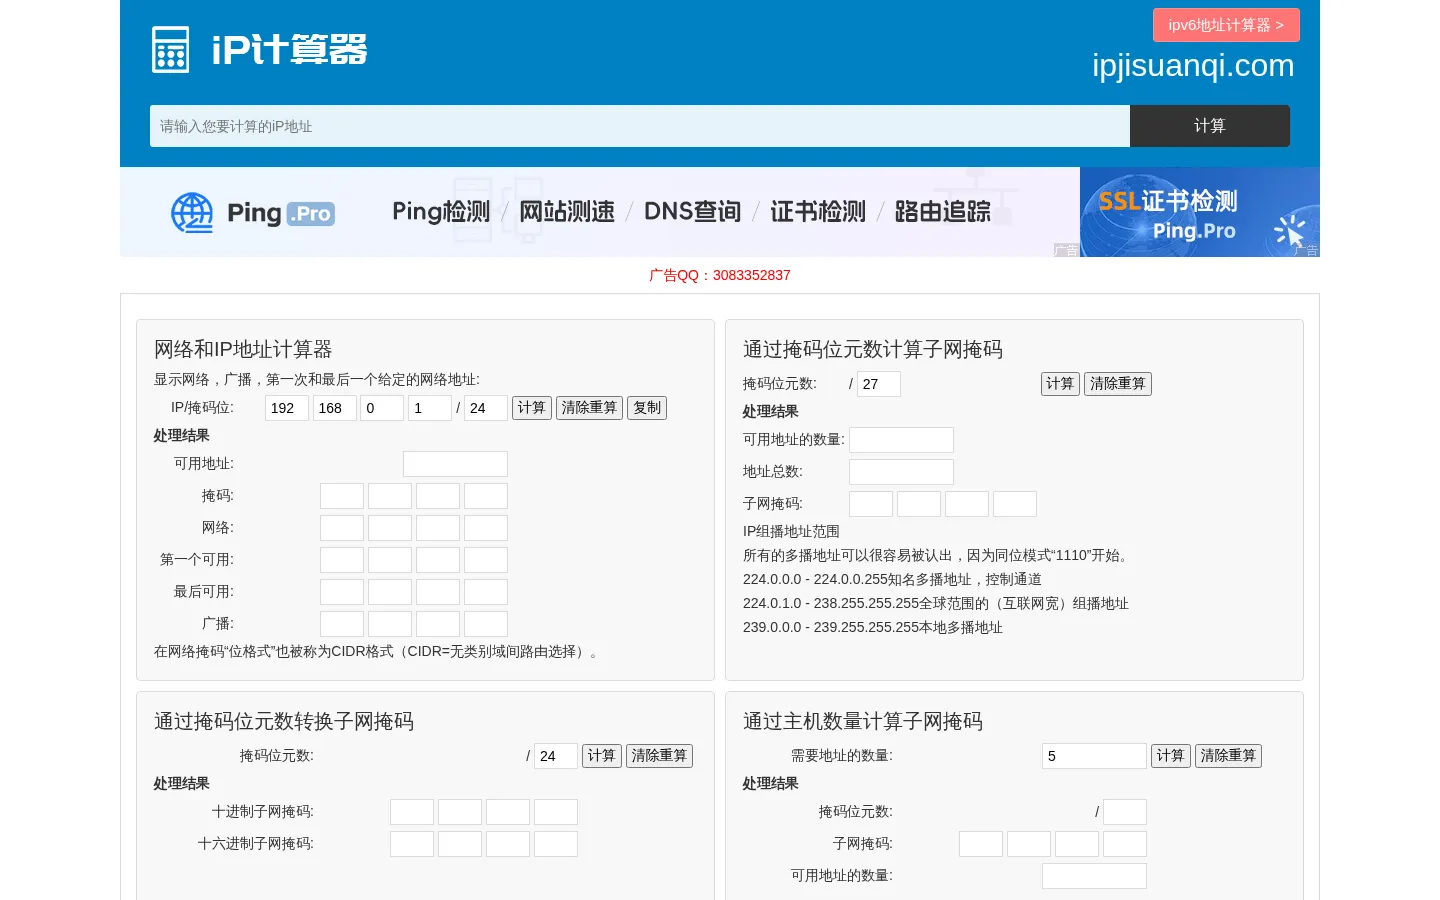
Task: Click the first 十六进制子网掩码 result field
Action: coord(412,844)
